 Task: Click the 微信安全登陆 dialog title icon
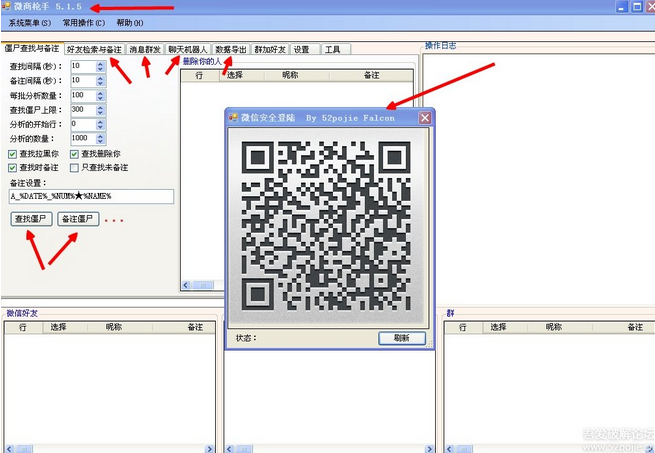[x=233, y=118]
